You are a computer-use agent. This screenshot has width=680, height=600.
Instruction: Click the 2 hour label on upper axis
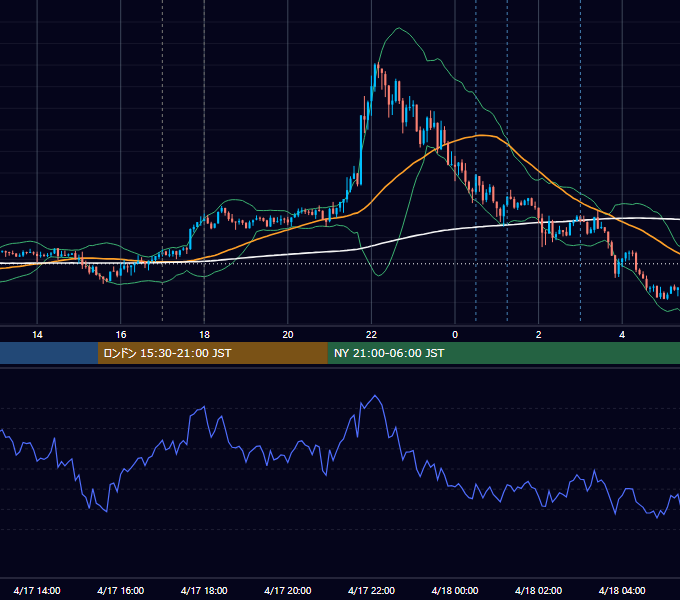pos(539,335)
